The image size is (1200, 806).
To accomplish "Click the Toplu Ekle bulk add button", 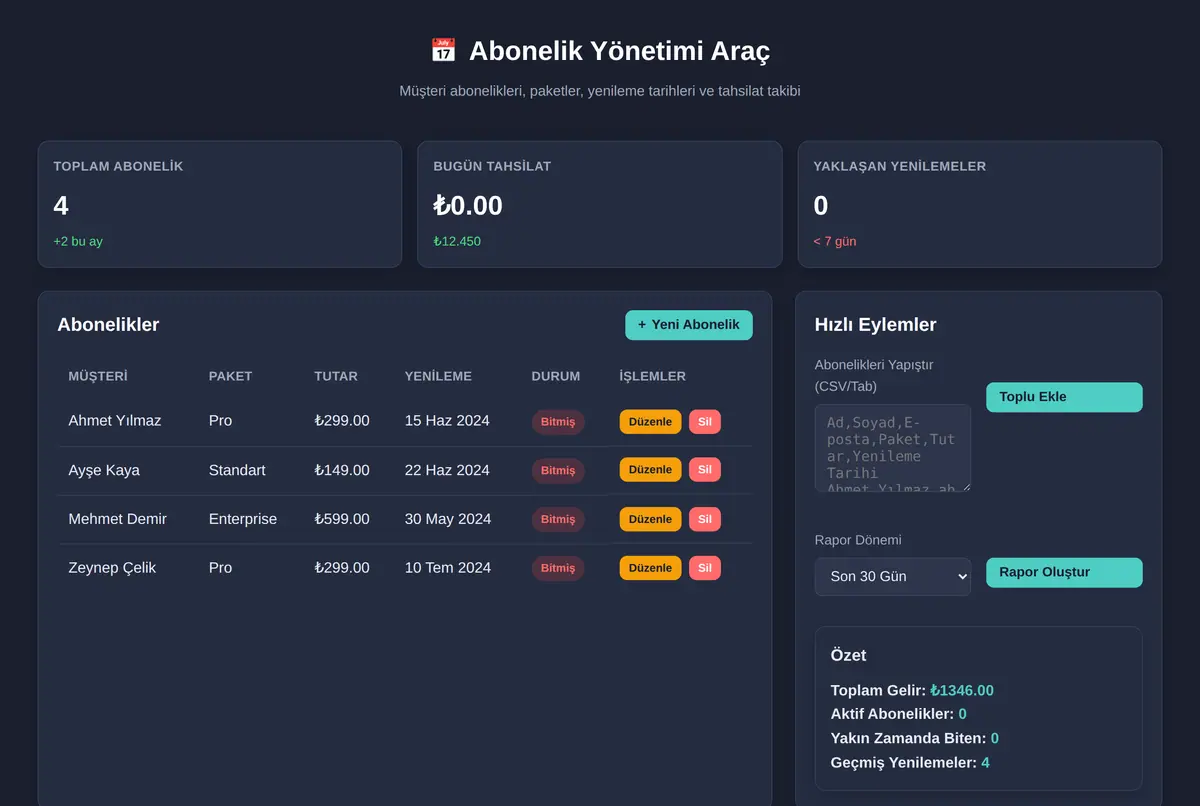I will (1064, 397).
